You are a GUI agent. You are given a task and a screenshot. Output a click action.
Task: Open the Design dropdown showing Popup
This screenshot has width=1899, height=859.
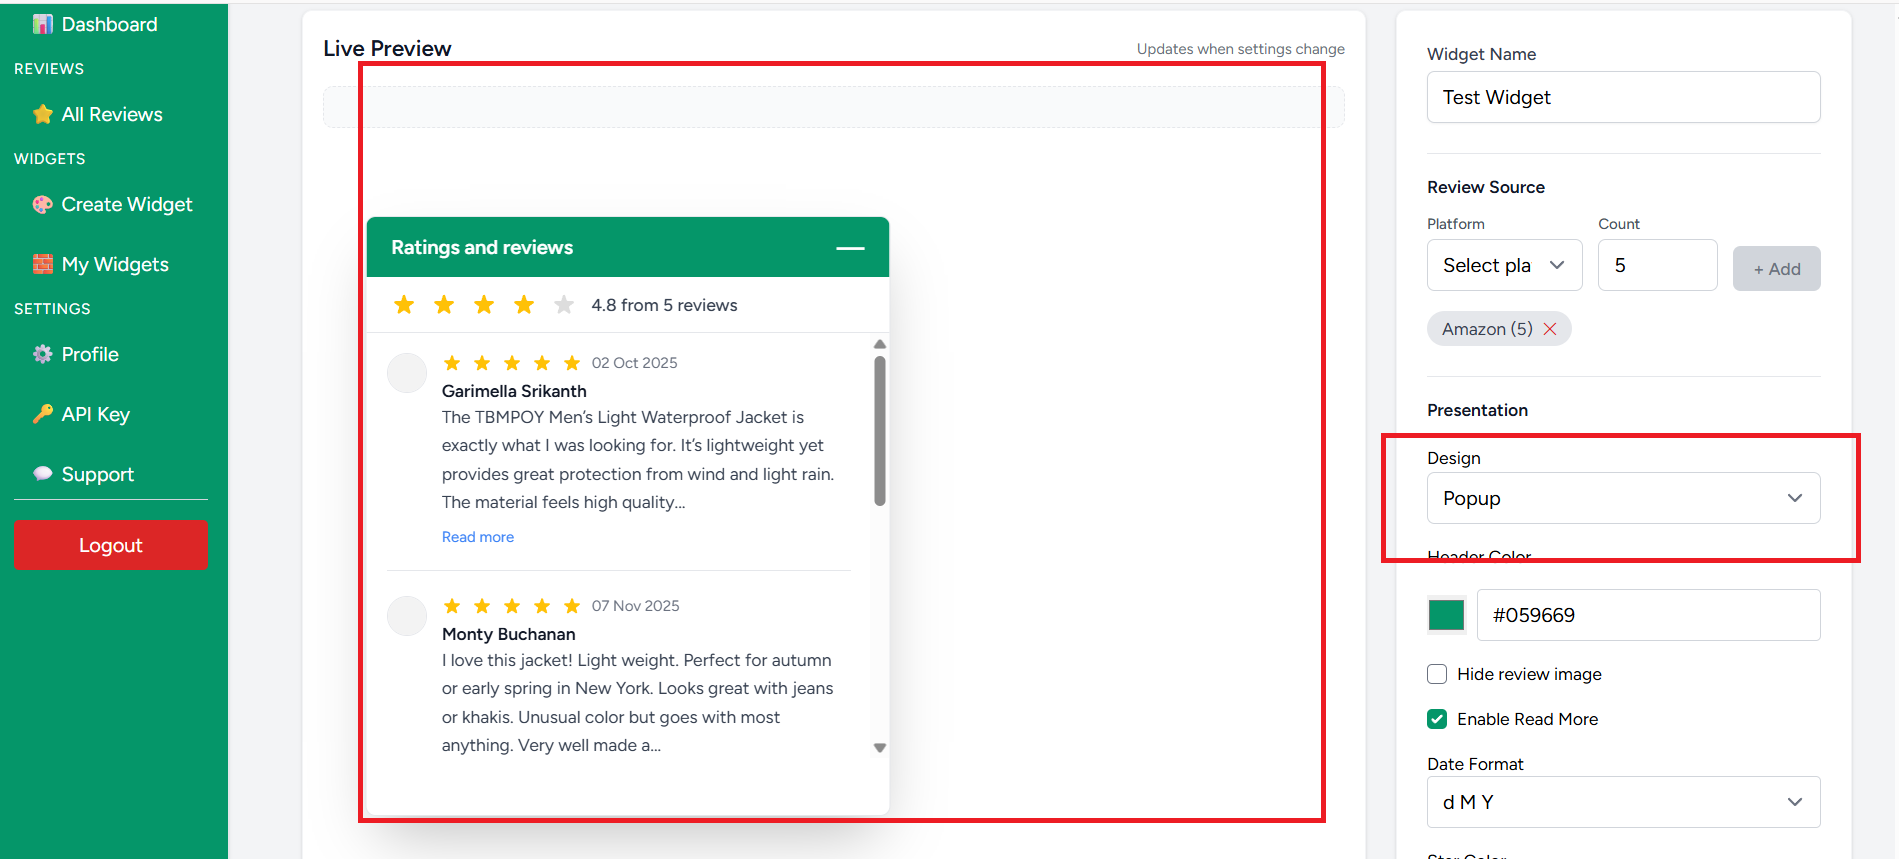1622,498
